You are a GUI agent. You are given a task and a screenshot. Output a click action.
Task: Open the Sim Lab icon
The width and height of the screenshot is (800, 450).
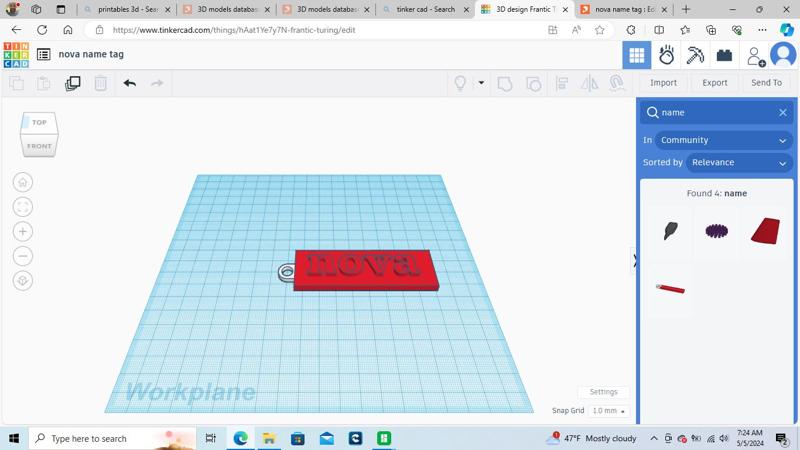click(666, 55)
